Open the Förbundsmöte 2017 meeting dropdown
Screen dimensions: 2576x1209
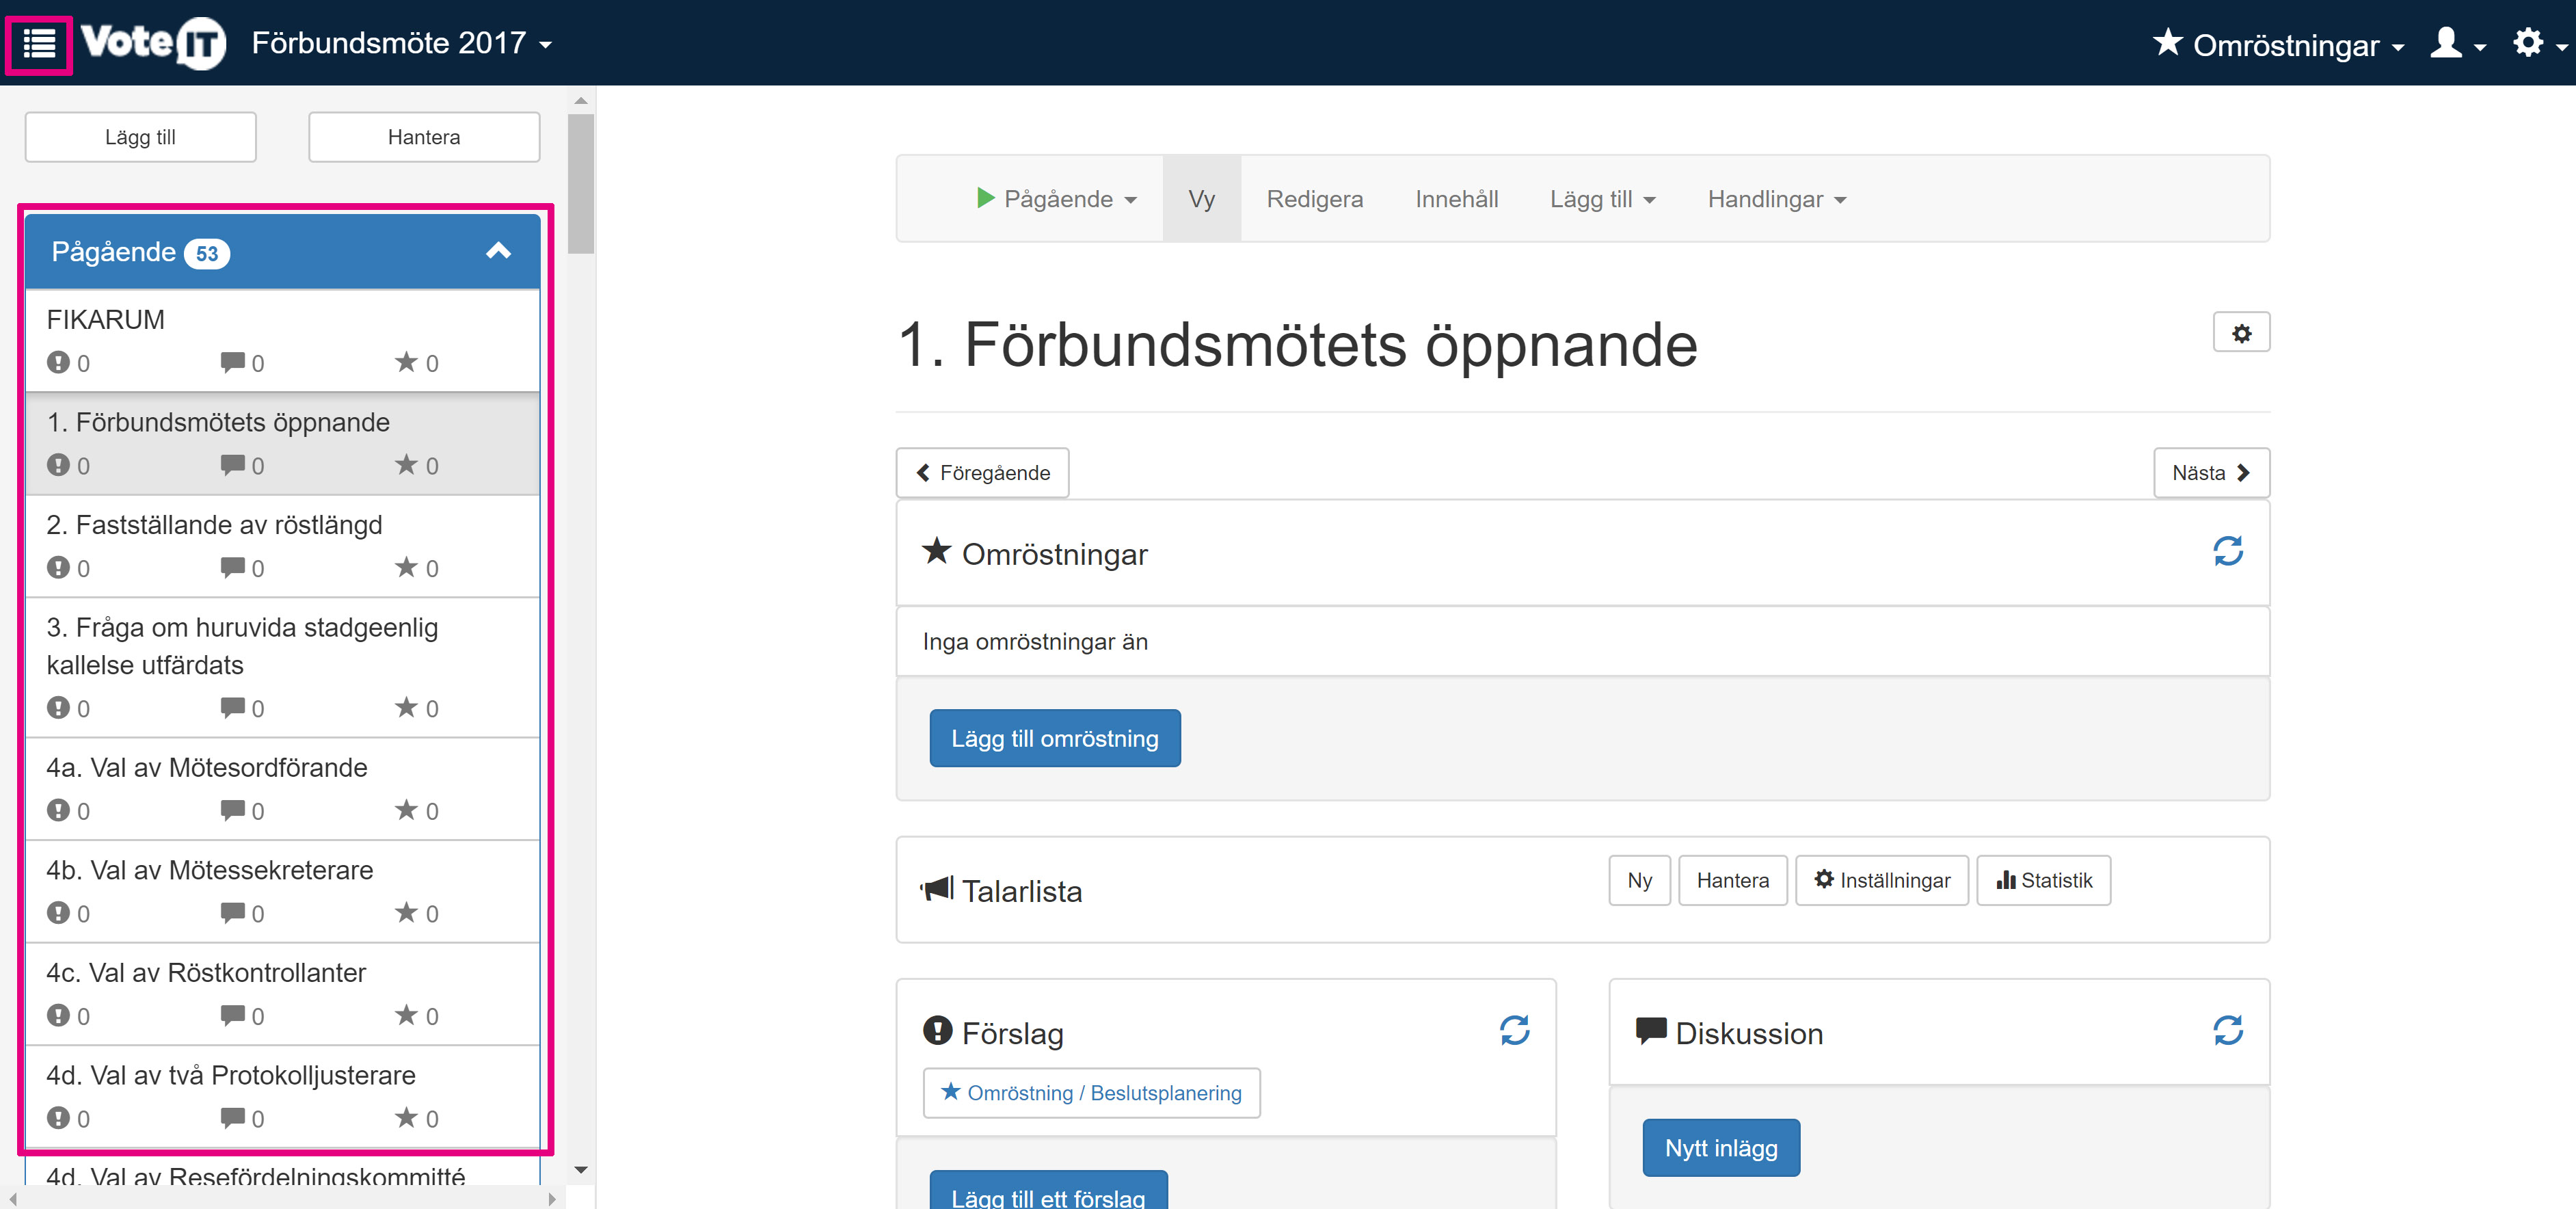[401, 43]
